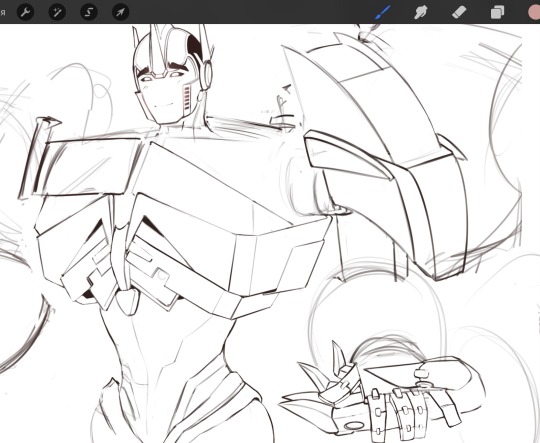This screenshot has width=540, height=443.
Task: Open the Adjustments magic wand menu
Action: click(x=57, y=13)
